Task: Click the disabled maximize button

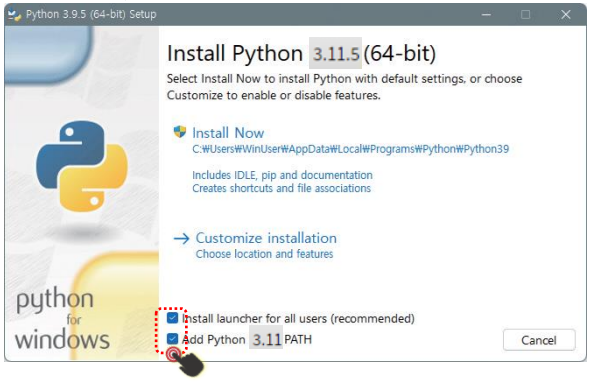Action: [x=526, y=15]
